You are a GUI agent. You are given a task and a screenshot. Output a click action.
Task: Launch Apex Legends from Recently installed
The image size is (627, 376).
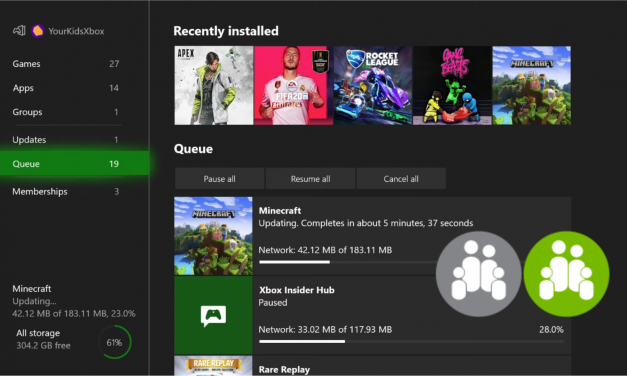(x=214, y=85)
